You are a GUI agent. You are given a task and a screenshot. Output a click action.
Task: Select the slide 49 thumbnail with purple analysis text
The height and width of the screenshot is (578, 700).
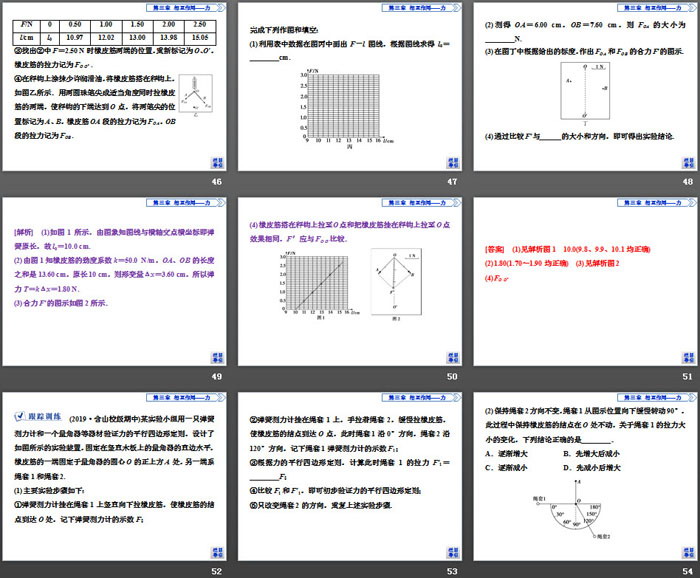(114, 282)
